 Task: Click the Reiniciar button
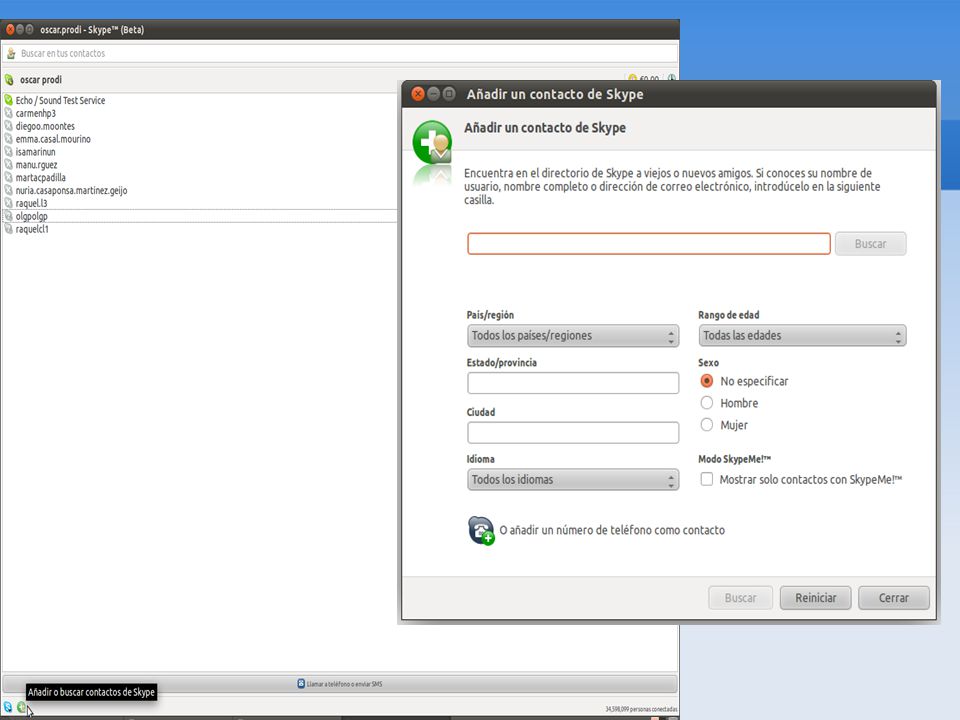click(816, 598)
